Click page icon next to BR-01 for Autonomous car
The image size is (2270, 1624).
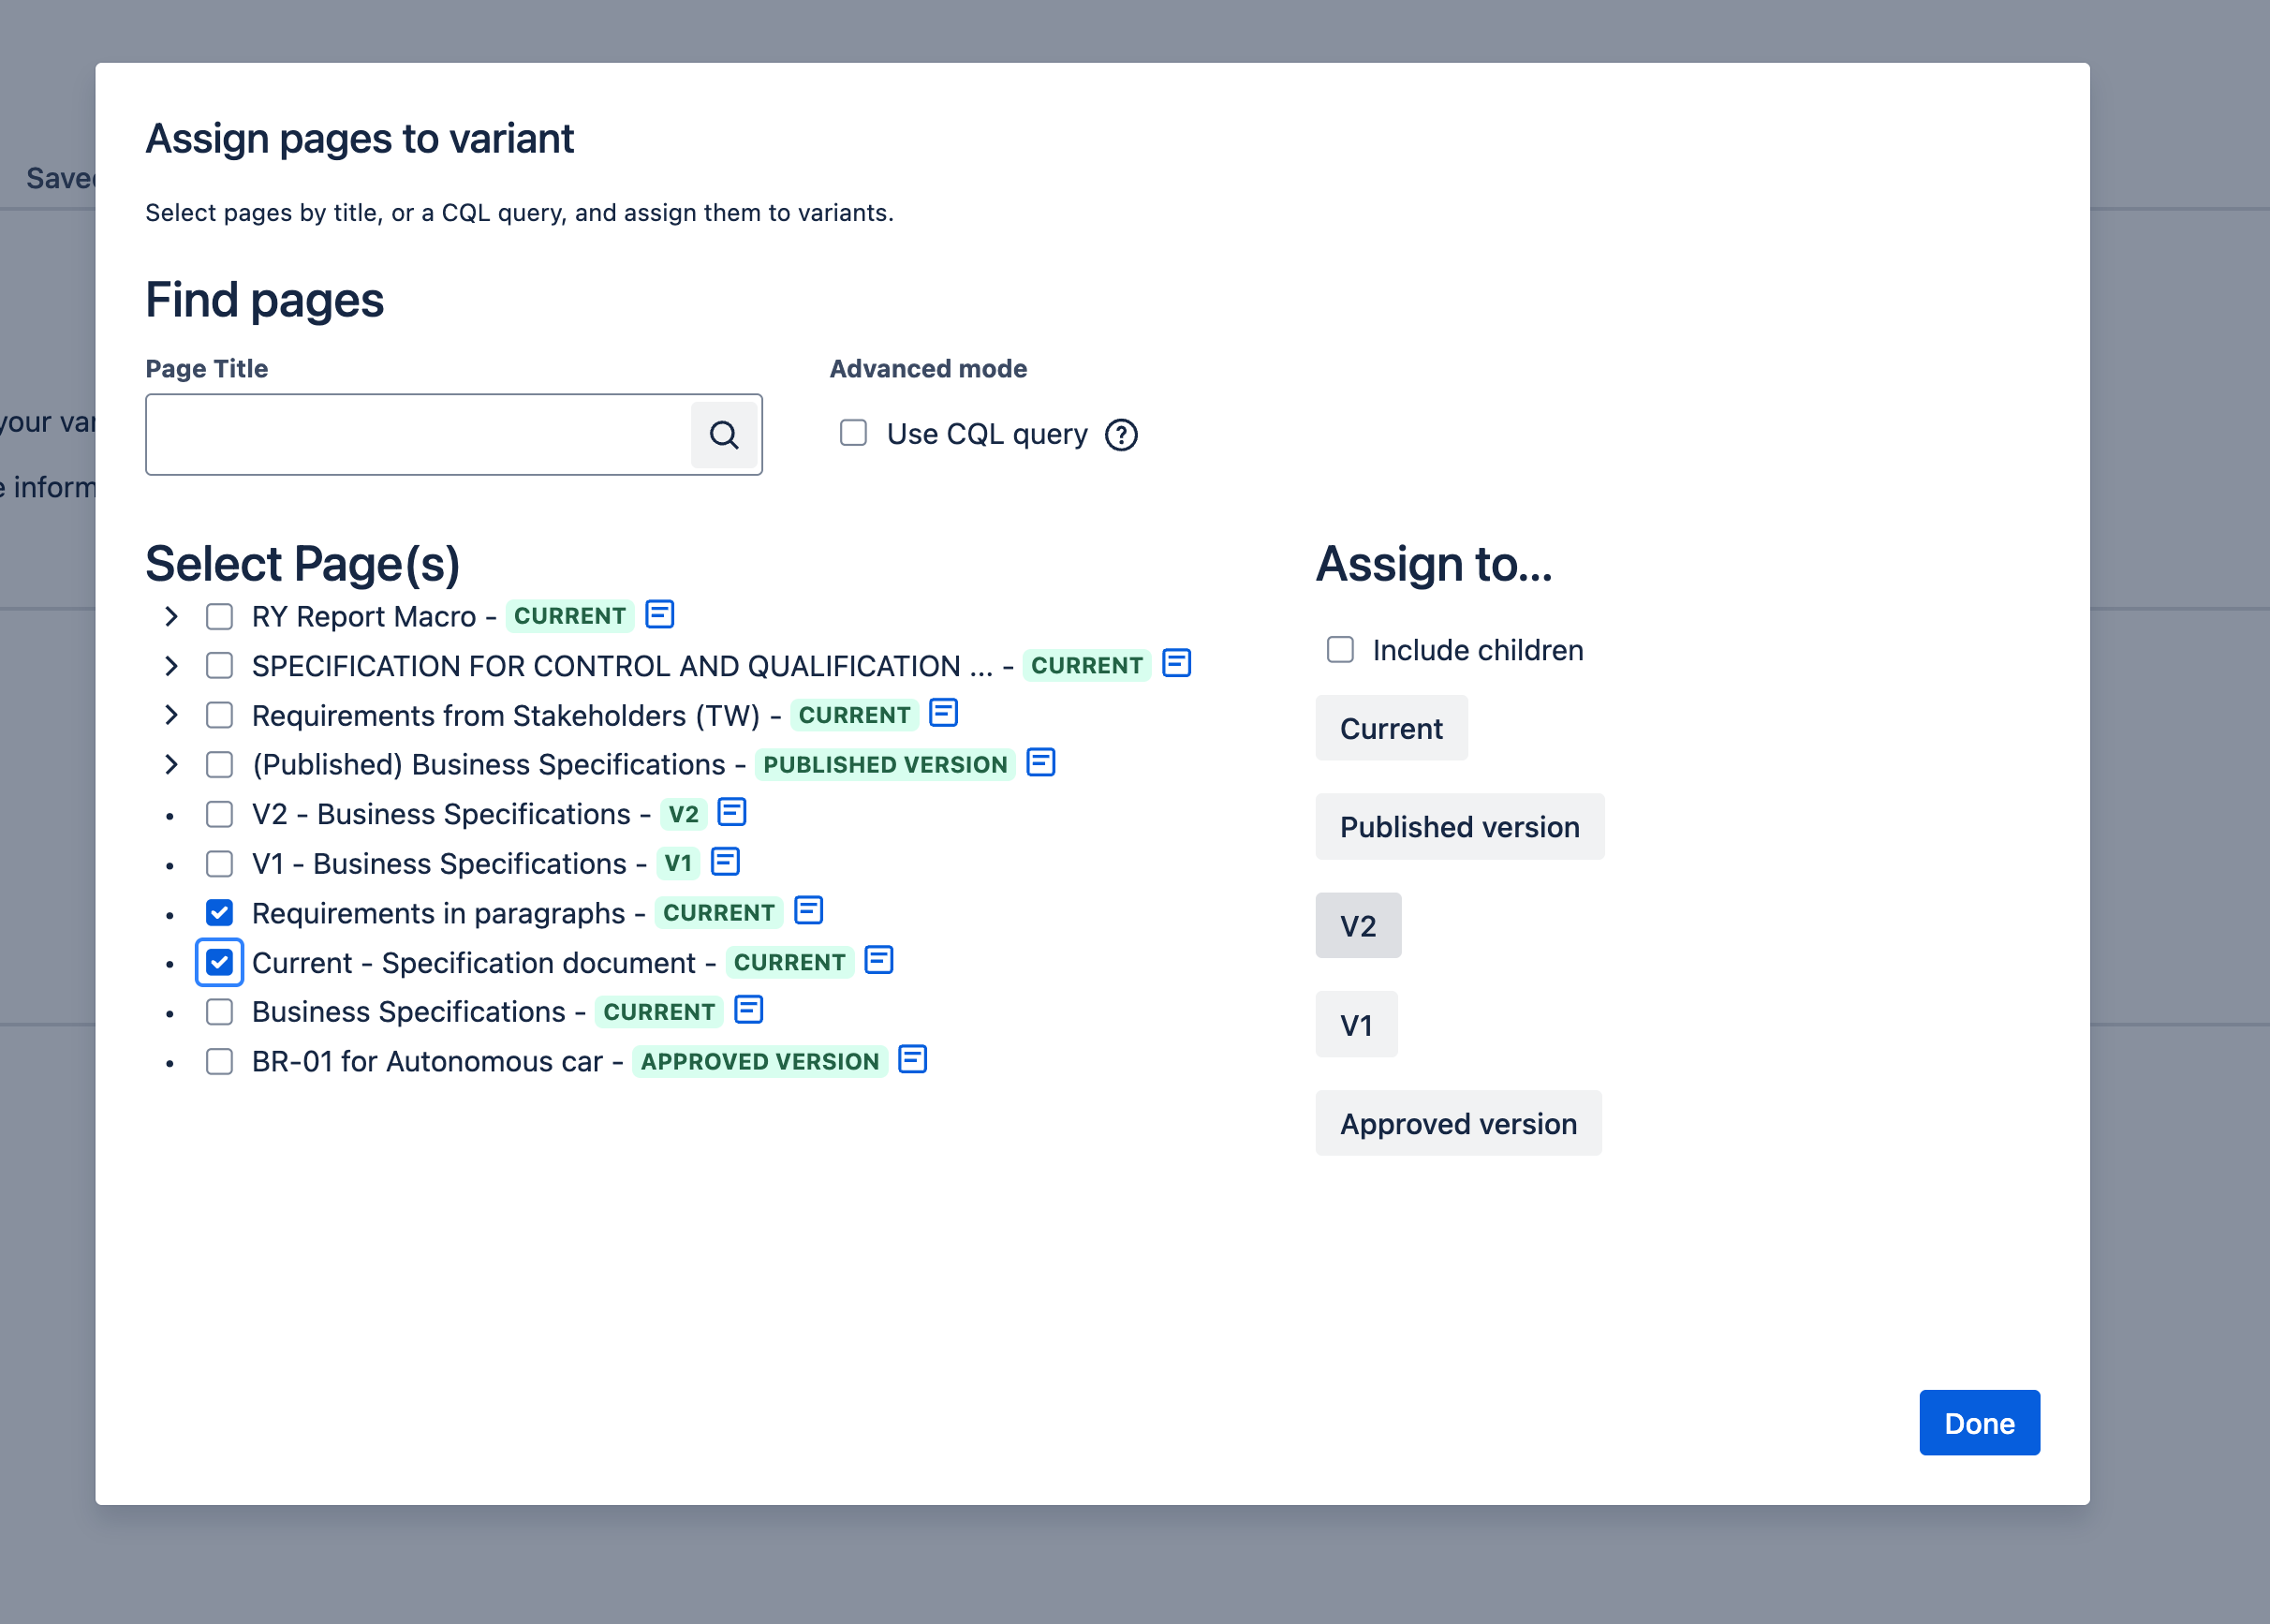tap(912, 1060)
